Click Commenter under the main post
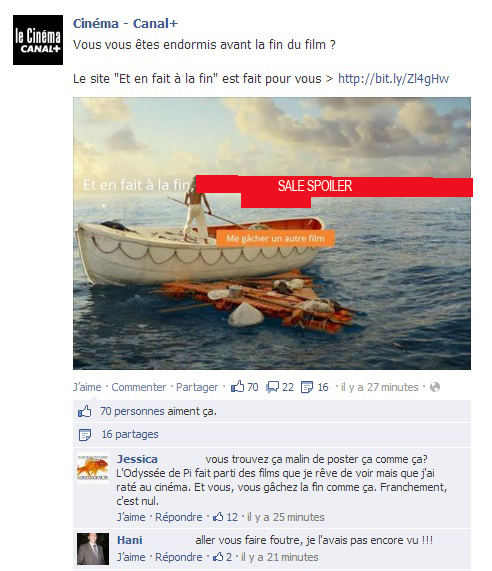This screenshot has width=492, height=571. click(x=139, y=387)
